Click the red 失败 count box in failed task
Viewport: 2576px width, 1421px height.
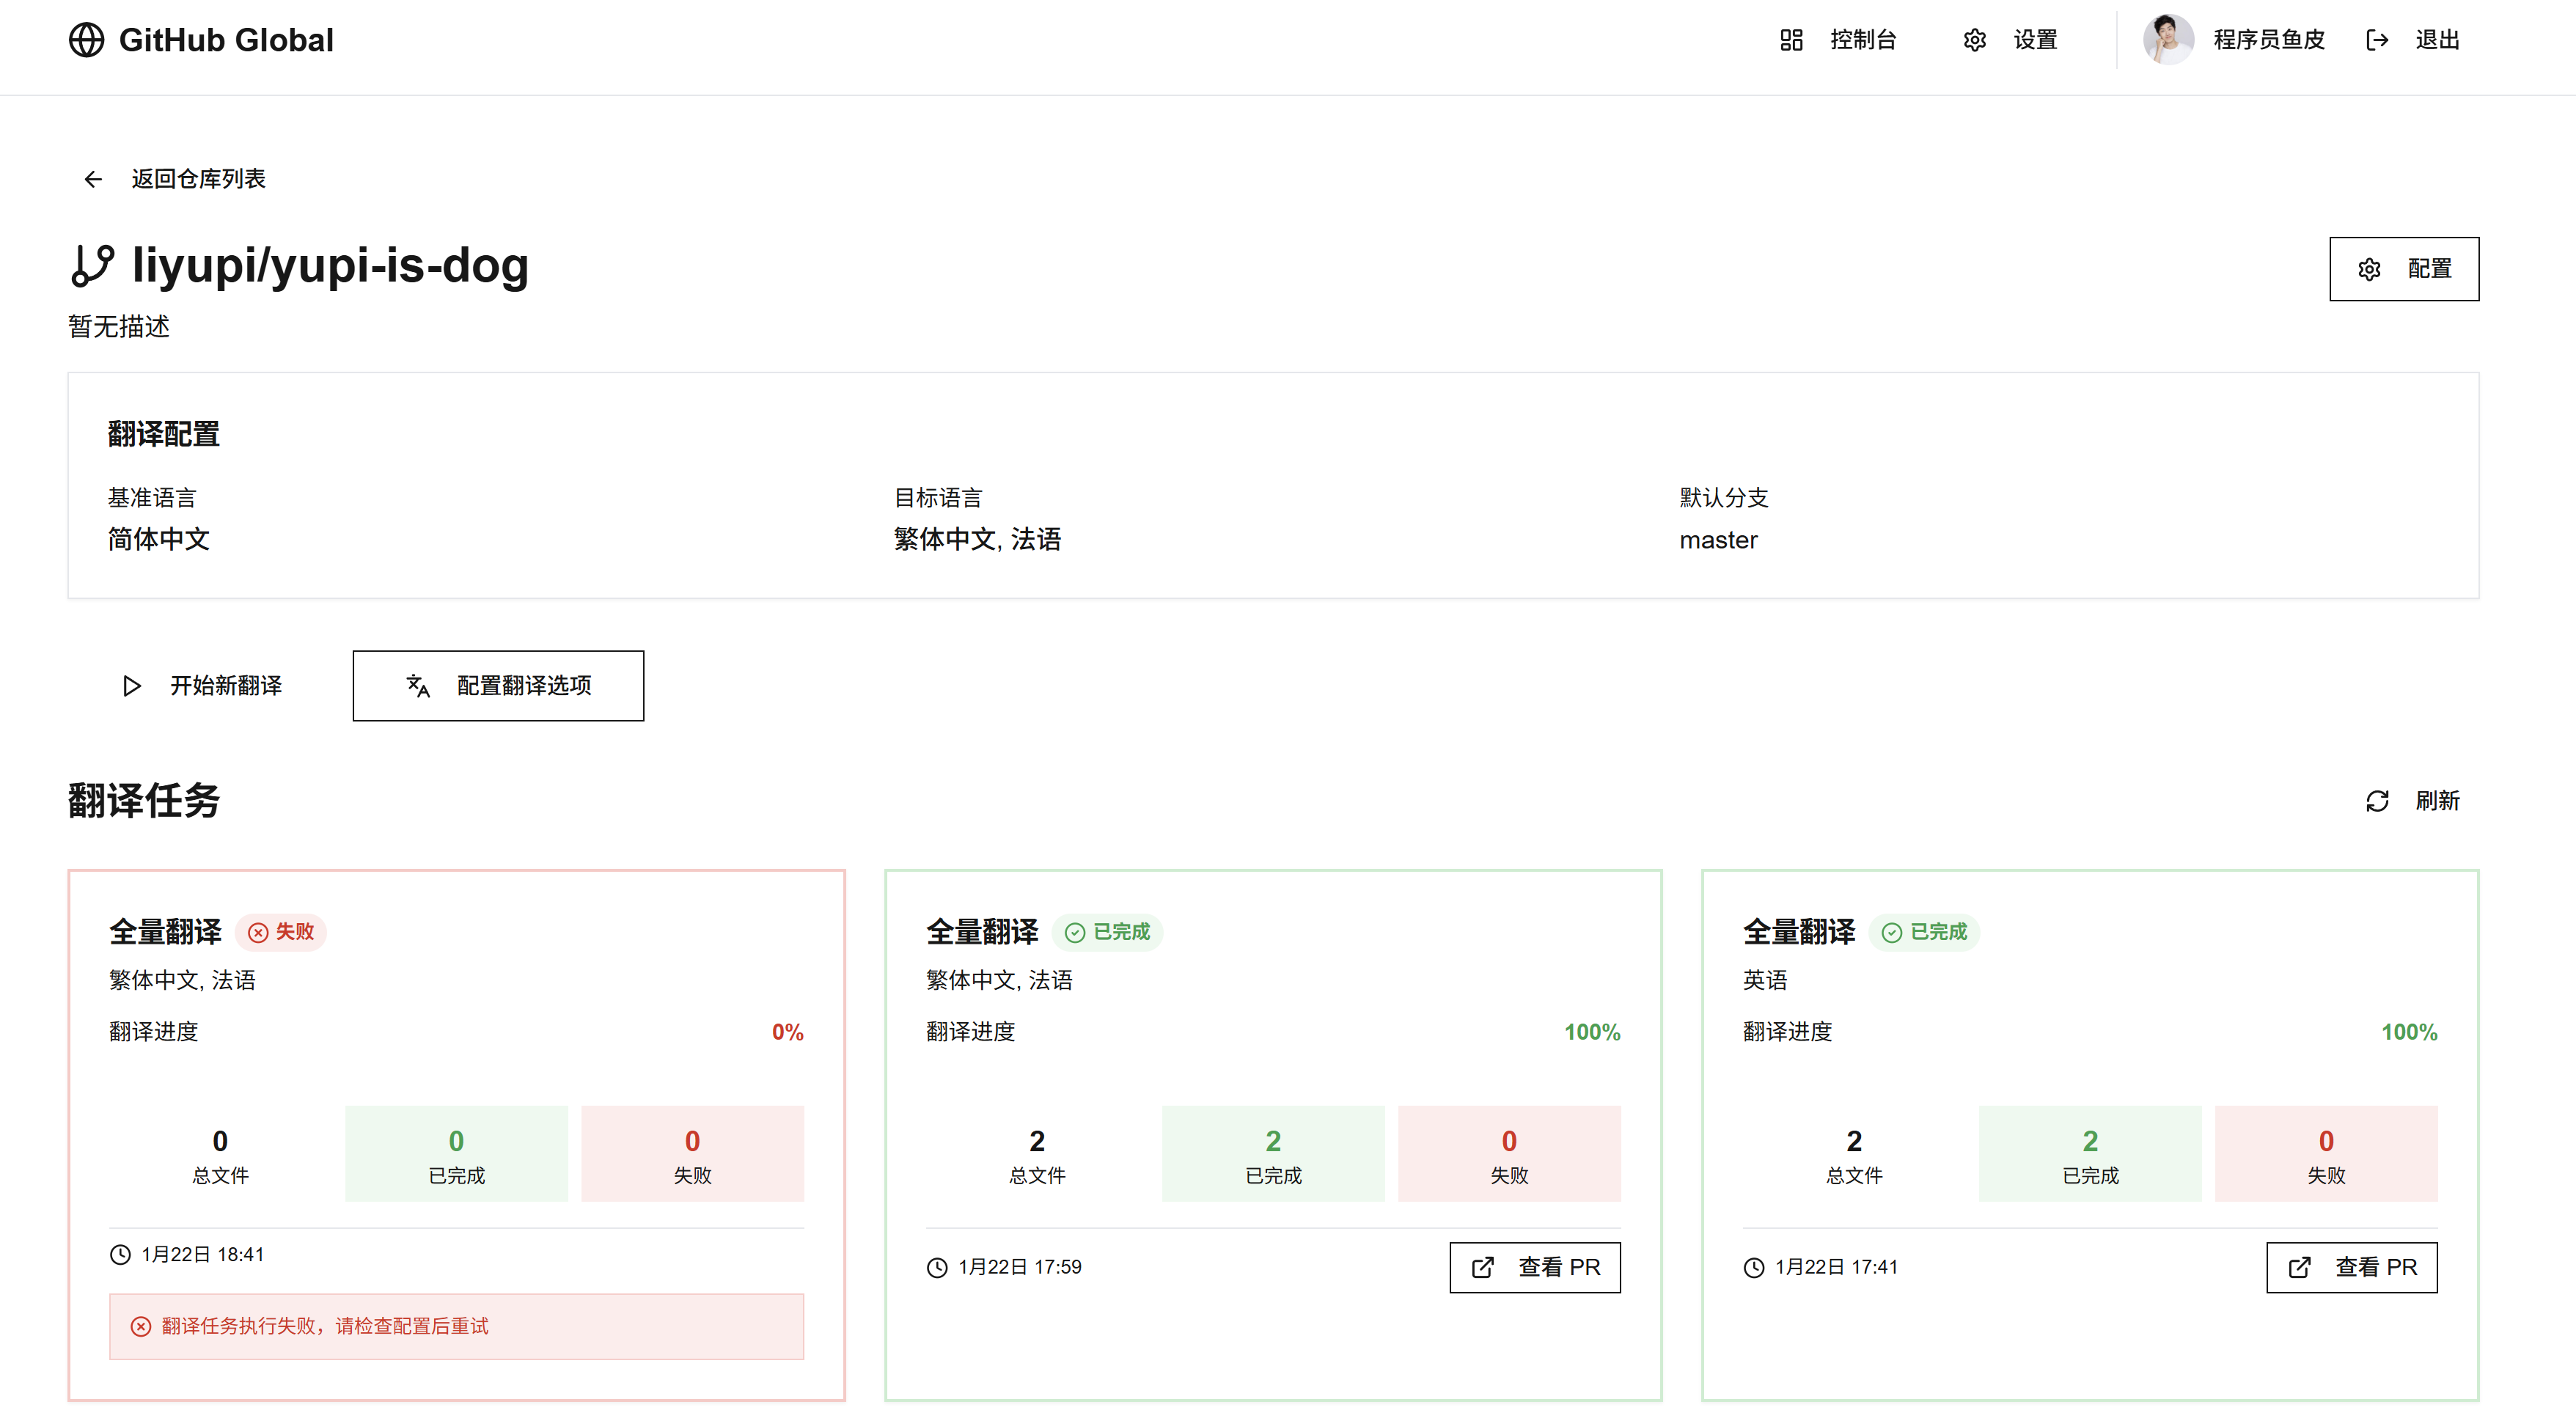click(x=692, y=1154)
